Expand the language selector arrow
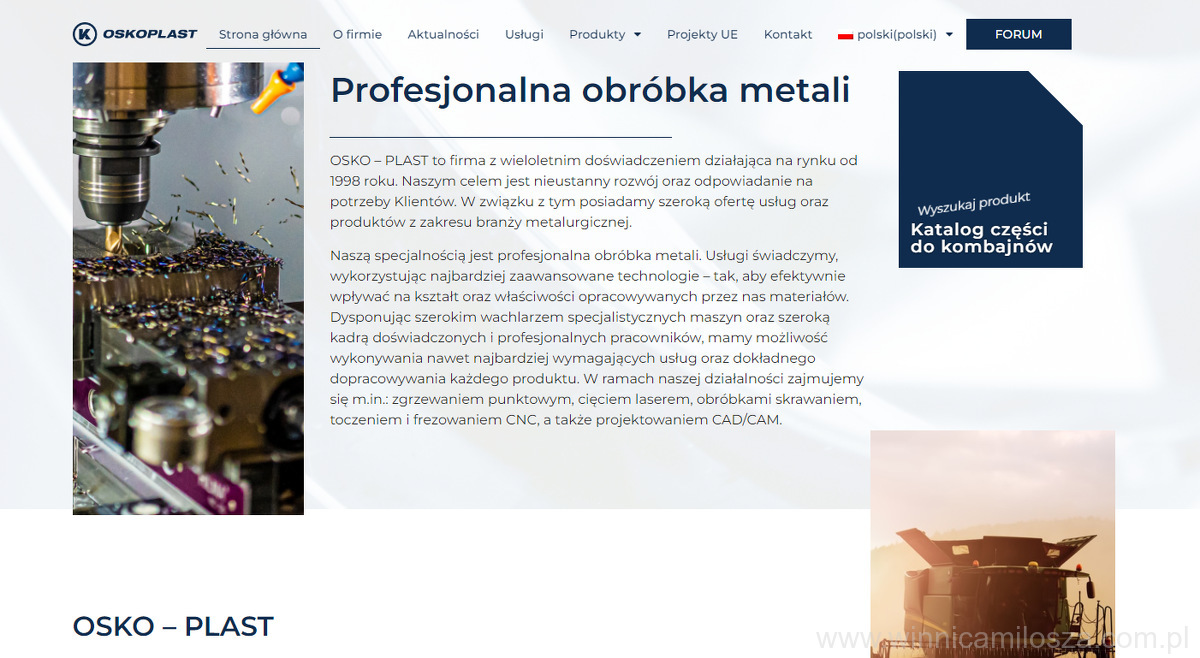Screen dimensions: 1200x658 949,35
